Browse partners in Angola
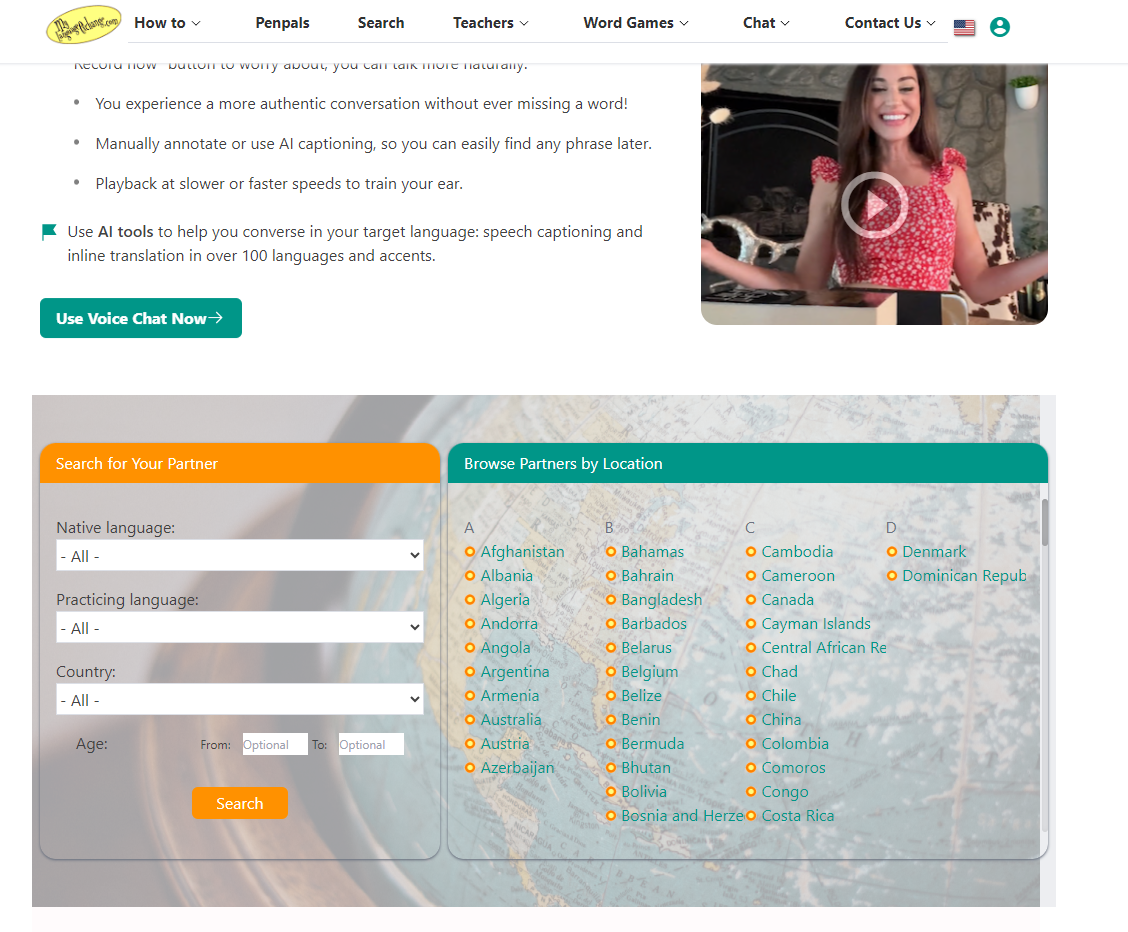The image size is (1128, 932). (x=505, y=648)
